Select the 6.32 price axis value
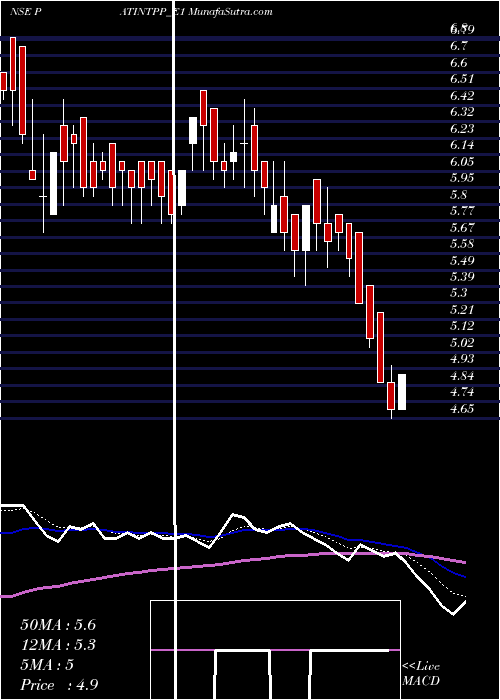The image size is (500, 700). 462,112
